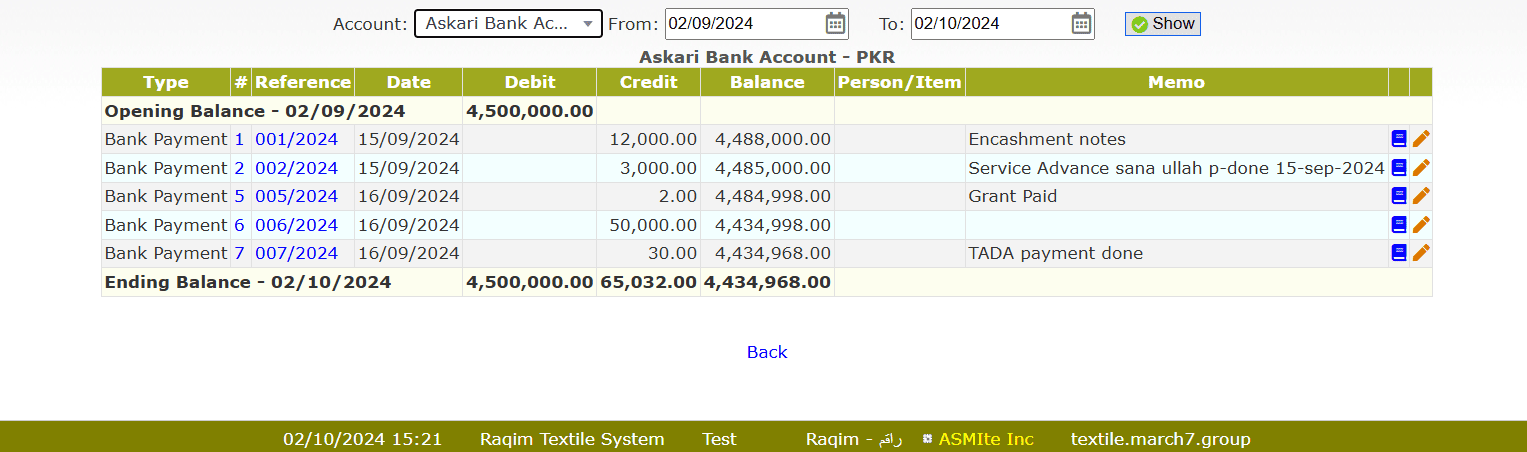The width and height of the screenshot is (1527, 452).
Task: Click pencil edit icon for Grant Paid row
Action: click(x=1421, y=196)
